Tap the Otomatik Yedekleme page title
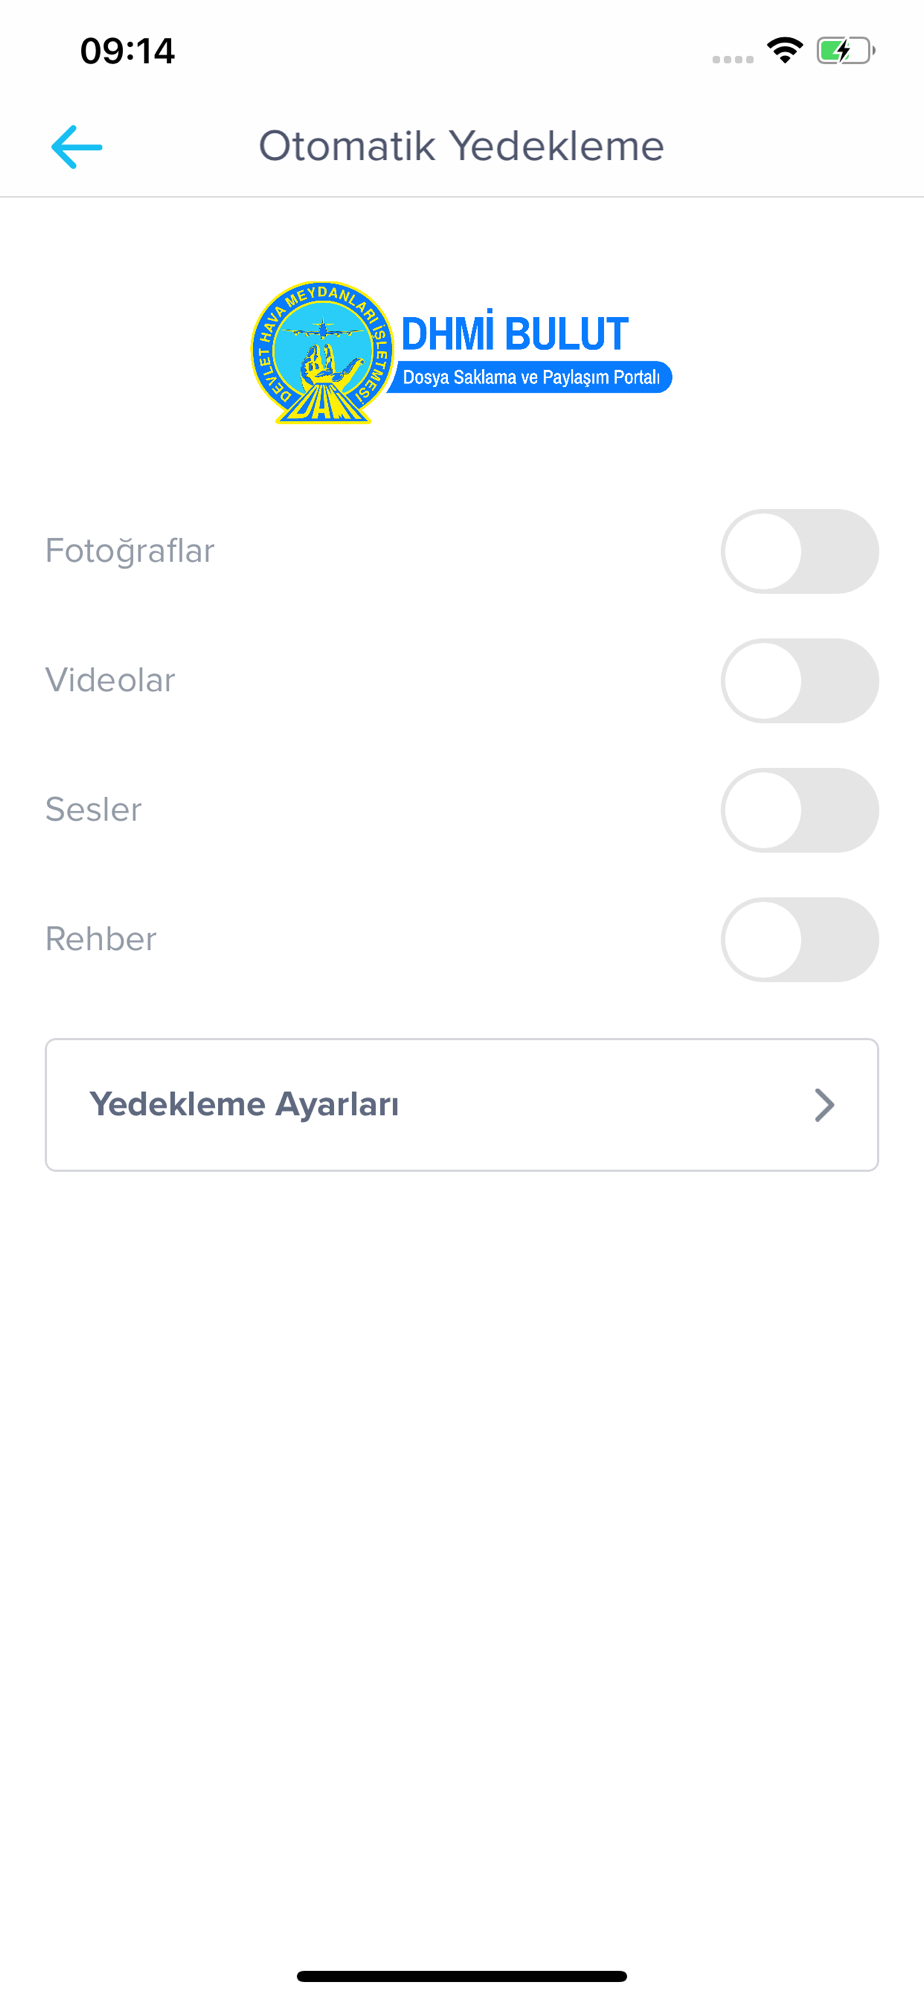The image size is (924, 2000). point(461,146)
